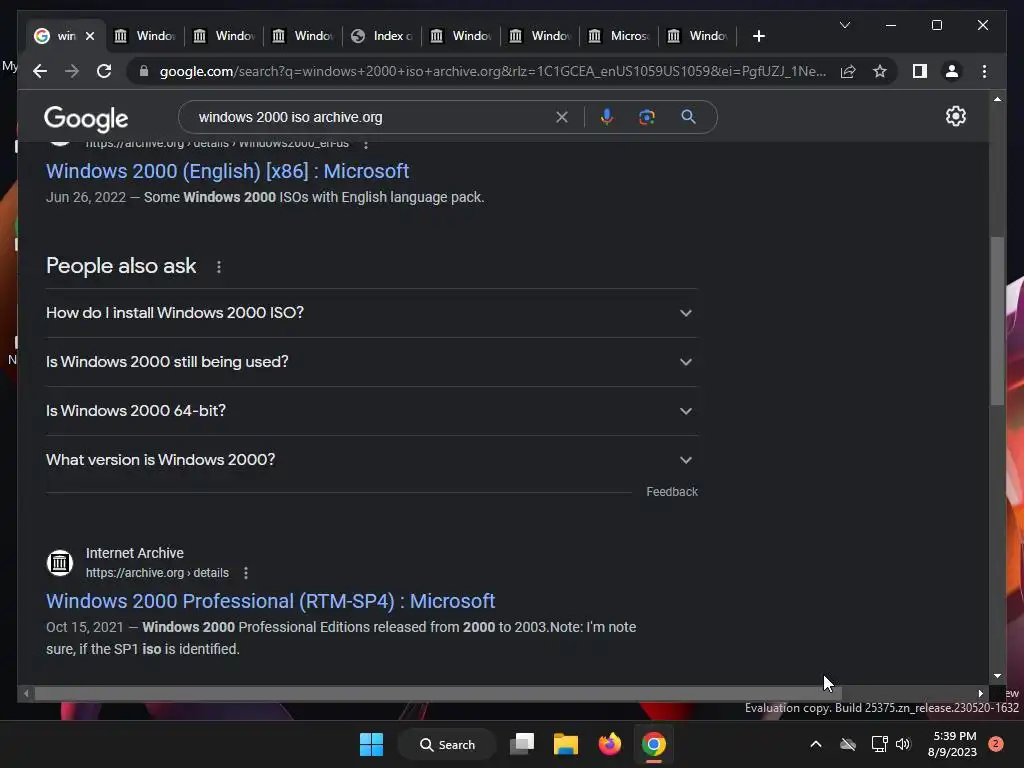Reload the current Google page
The width and height of the screenshot is (1024, 768).
[104, 71]
